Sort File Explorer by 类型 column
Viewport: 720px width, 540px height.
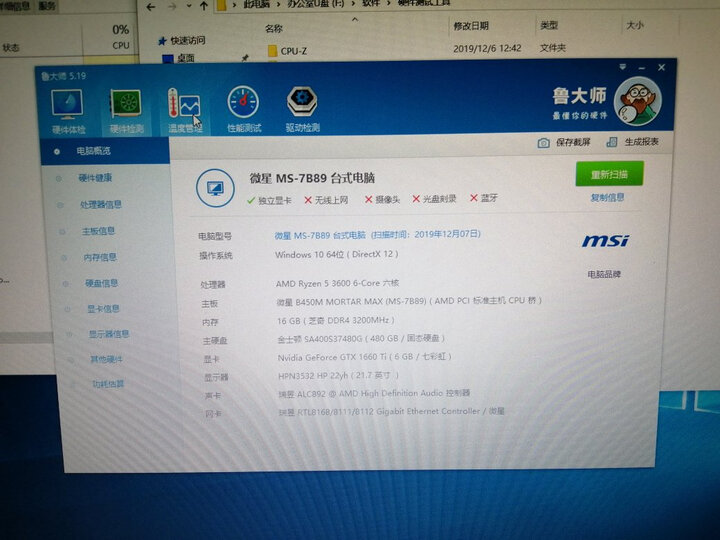[549, 25]
